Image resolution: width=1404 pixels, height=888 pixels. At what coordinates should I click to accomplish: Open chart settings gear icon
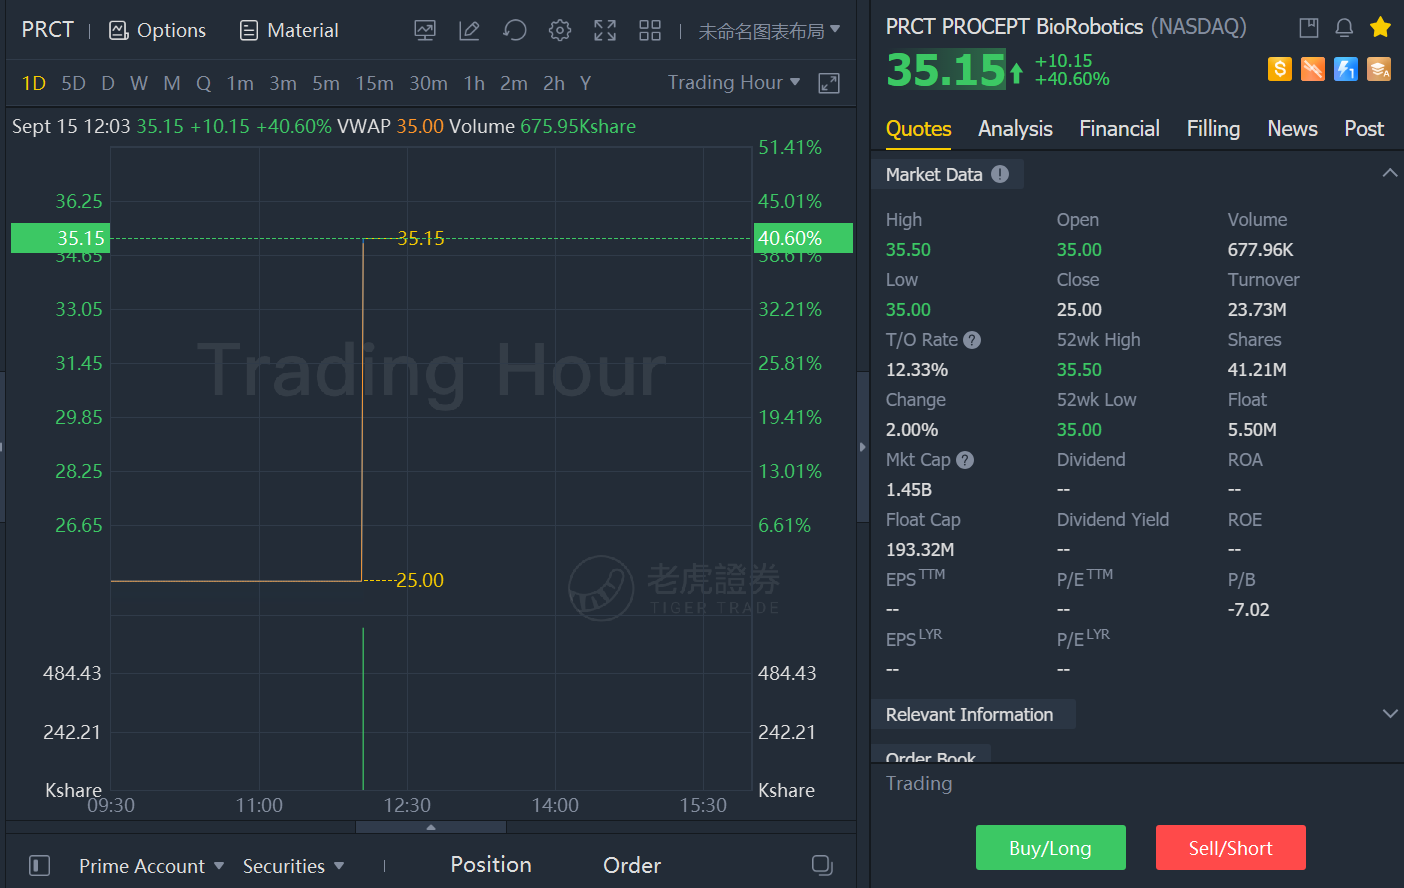click(560, 31)
